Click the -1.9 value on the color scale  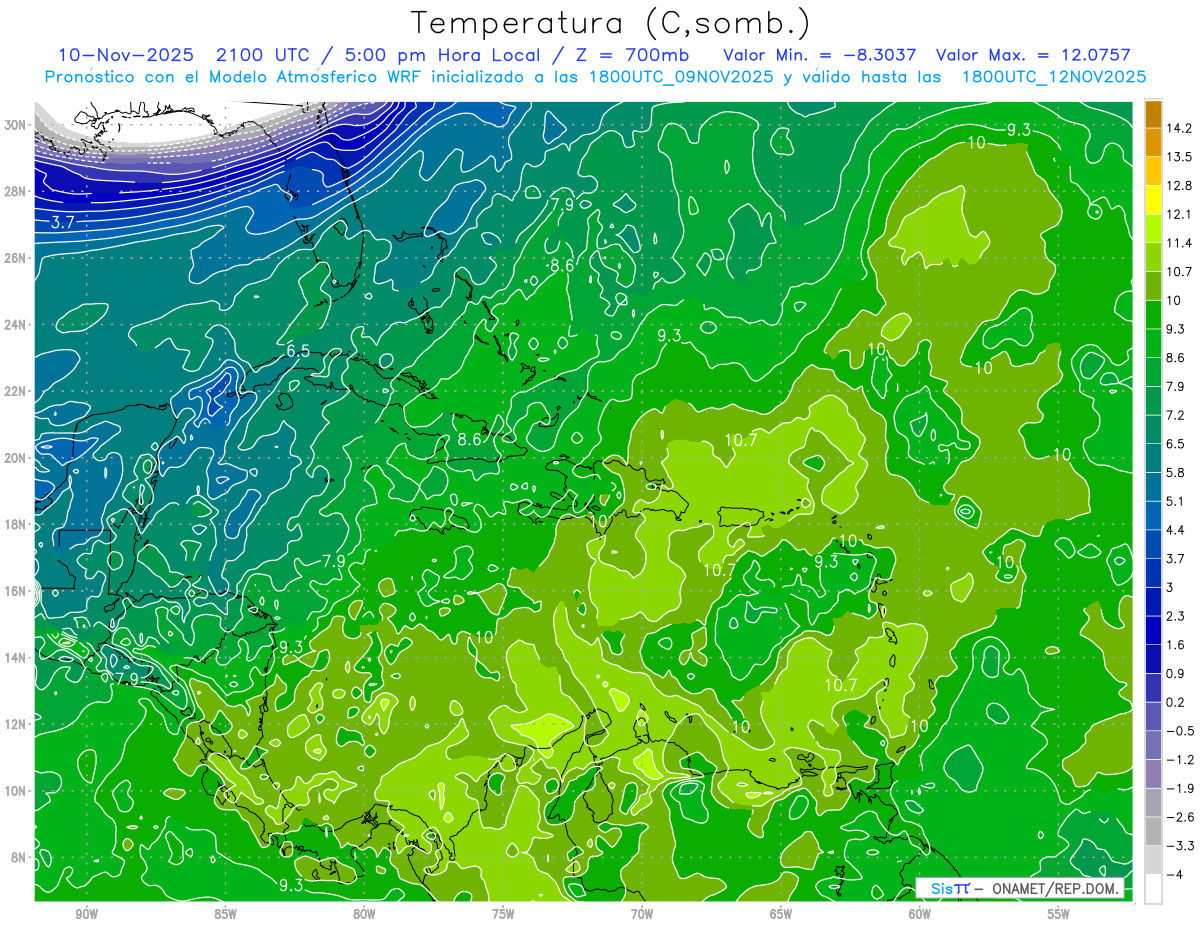1179,788
